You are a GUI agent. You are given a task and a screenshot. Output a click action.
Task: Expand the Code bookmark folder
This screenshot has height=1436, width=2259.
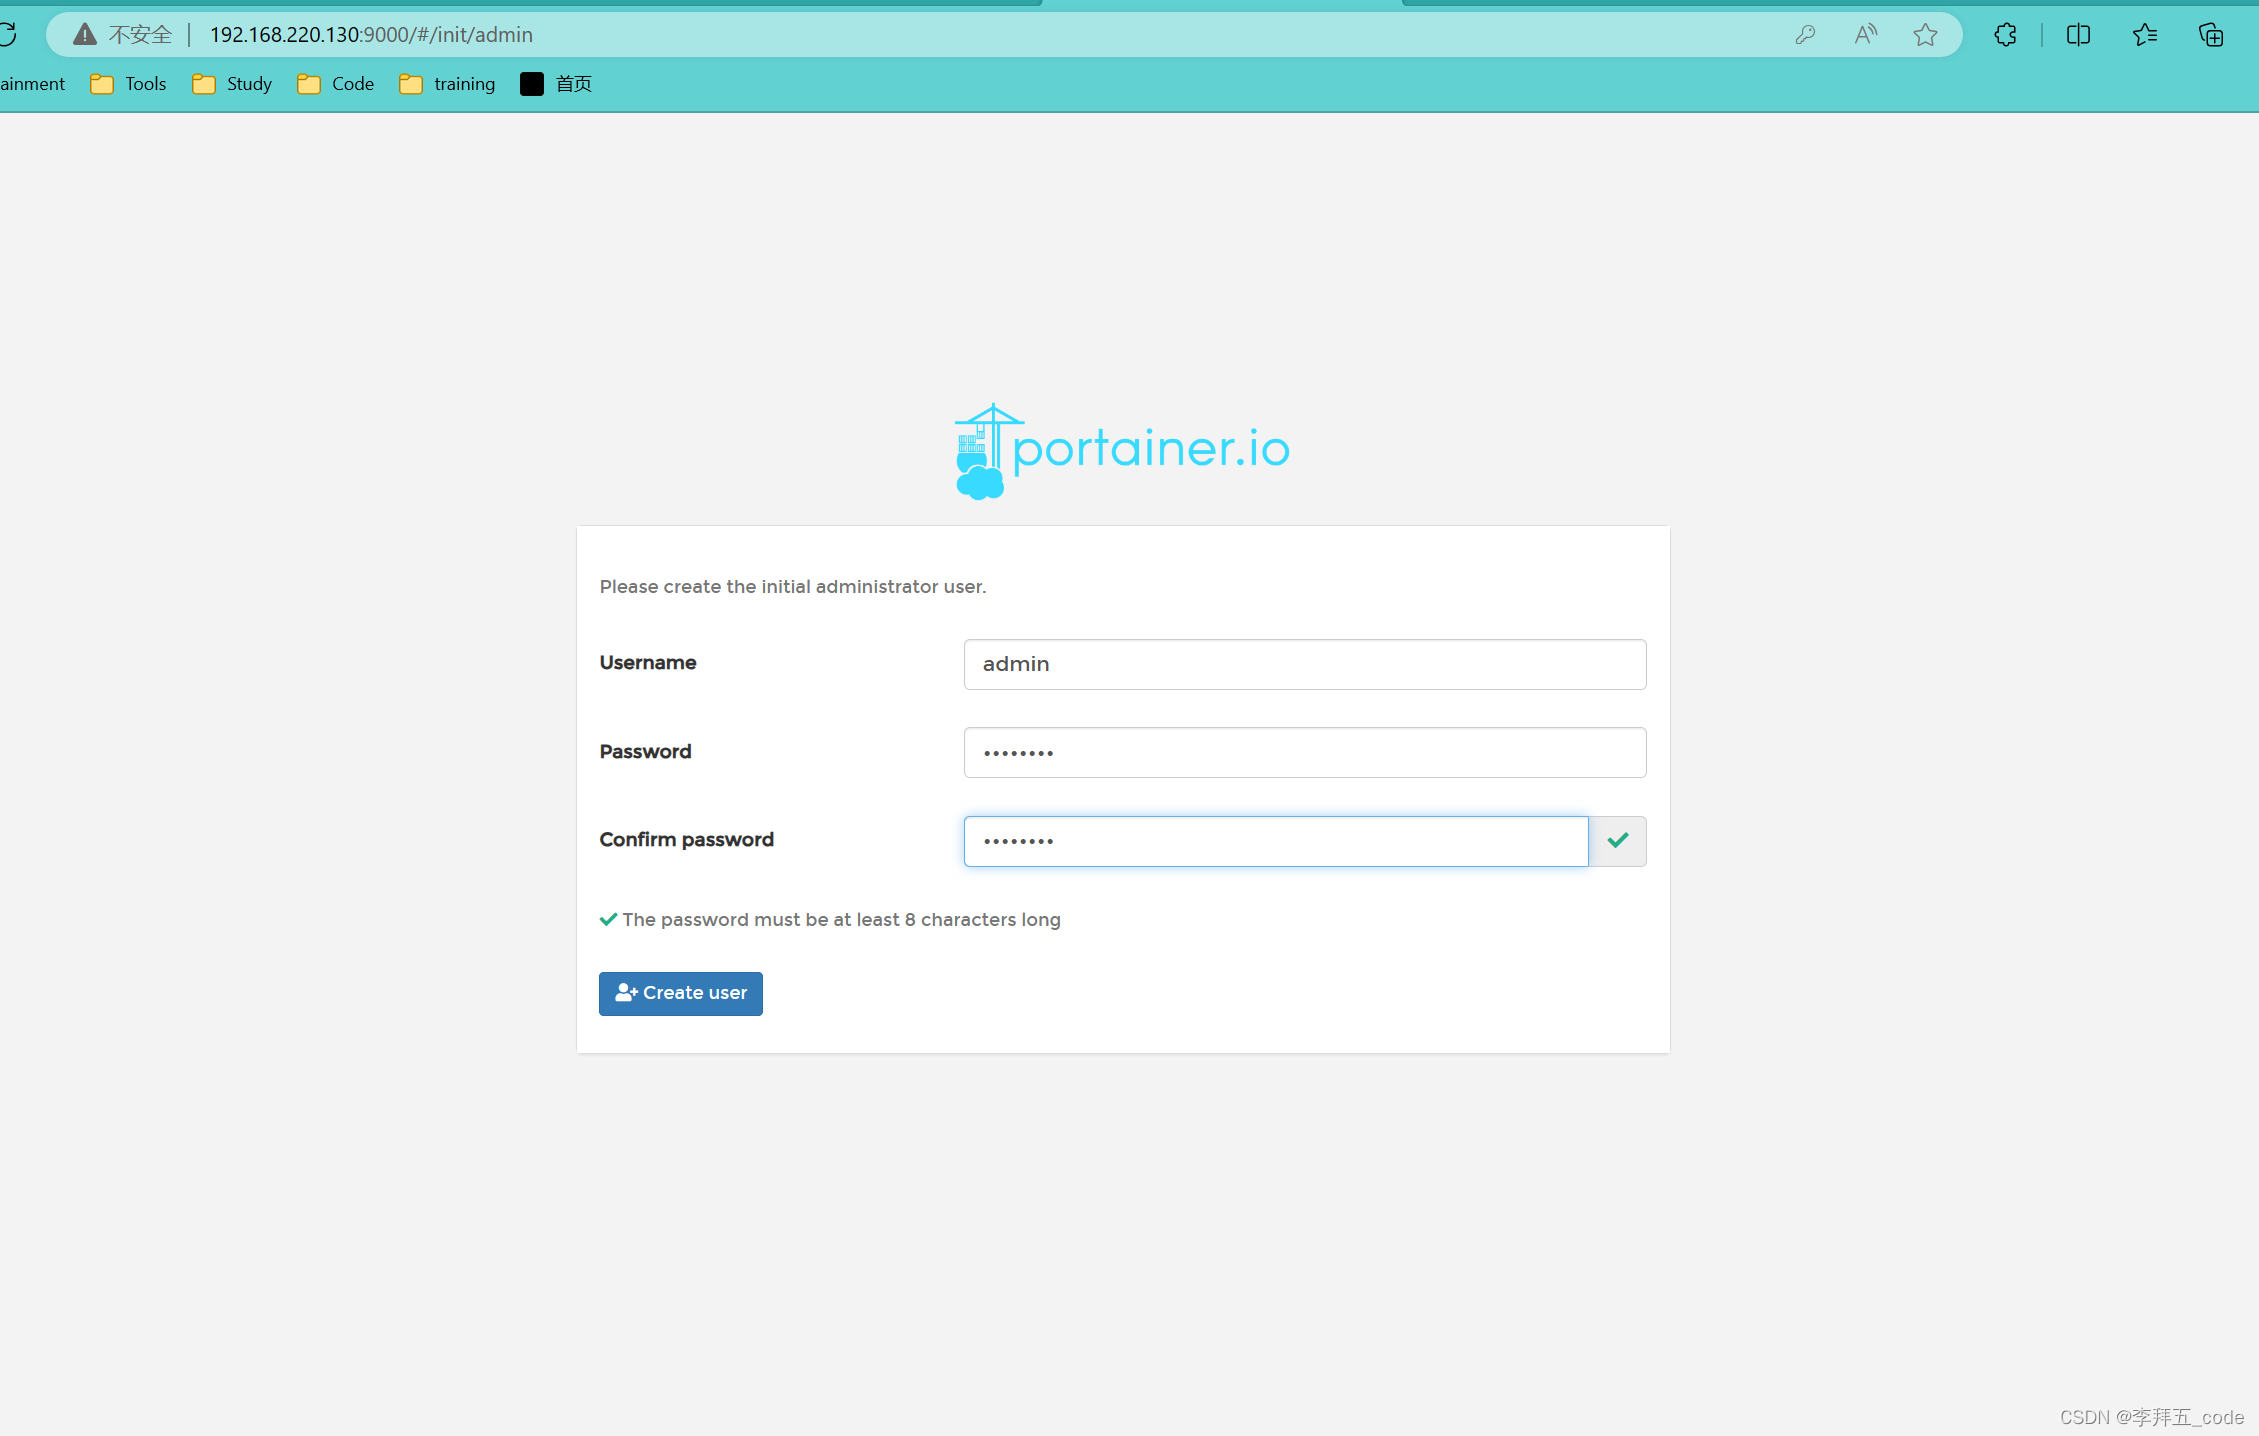click(336, 84)
